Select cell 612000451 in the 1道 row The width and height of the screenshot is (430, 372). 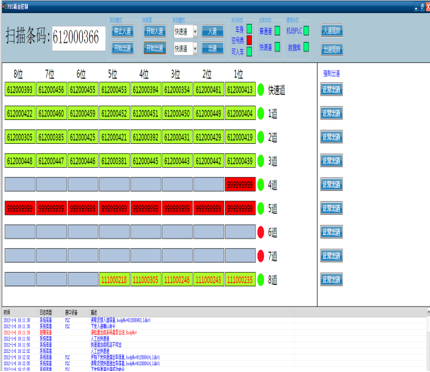pyautogui.click(x=145, y=113)
